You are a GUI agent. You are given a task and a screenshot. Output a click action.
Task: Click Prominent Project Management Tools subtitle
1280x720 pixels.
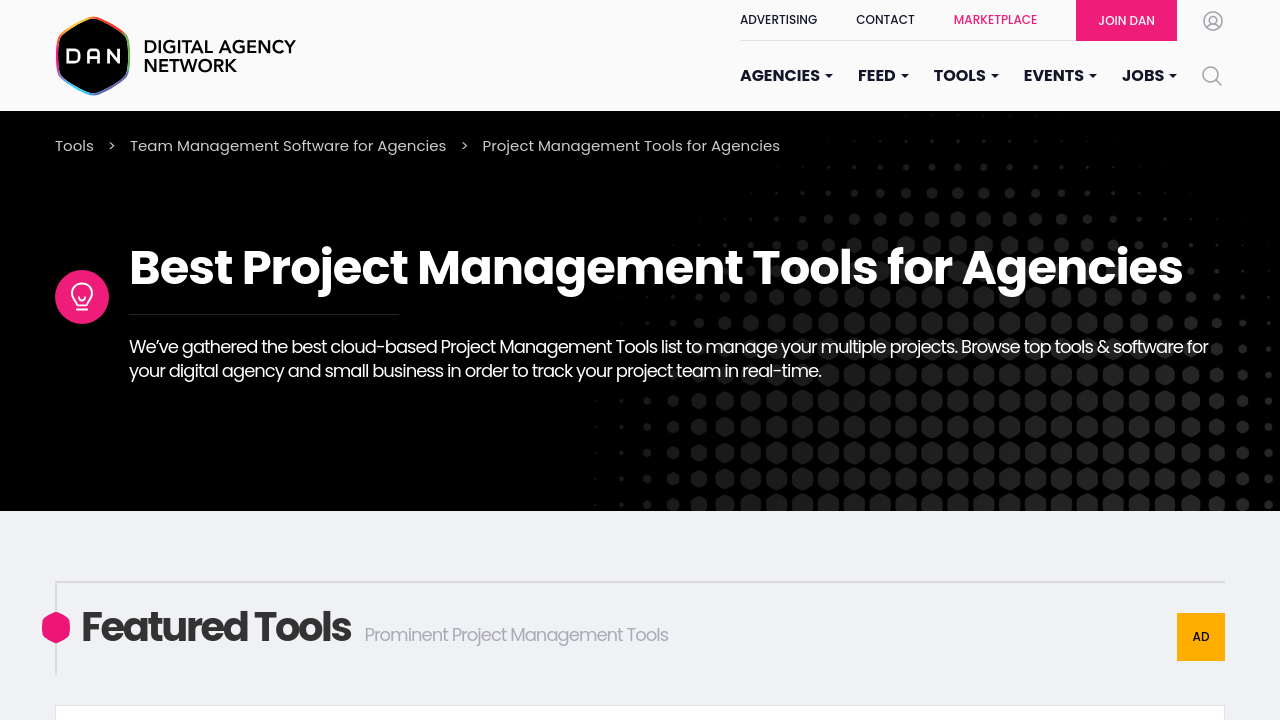coord(516,635)
